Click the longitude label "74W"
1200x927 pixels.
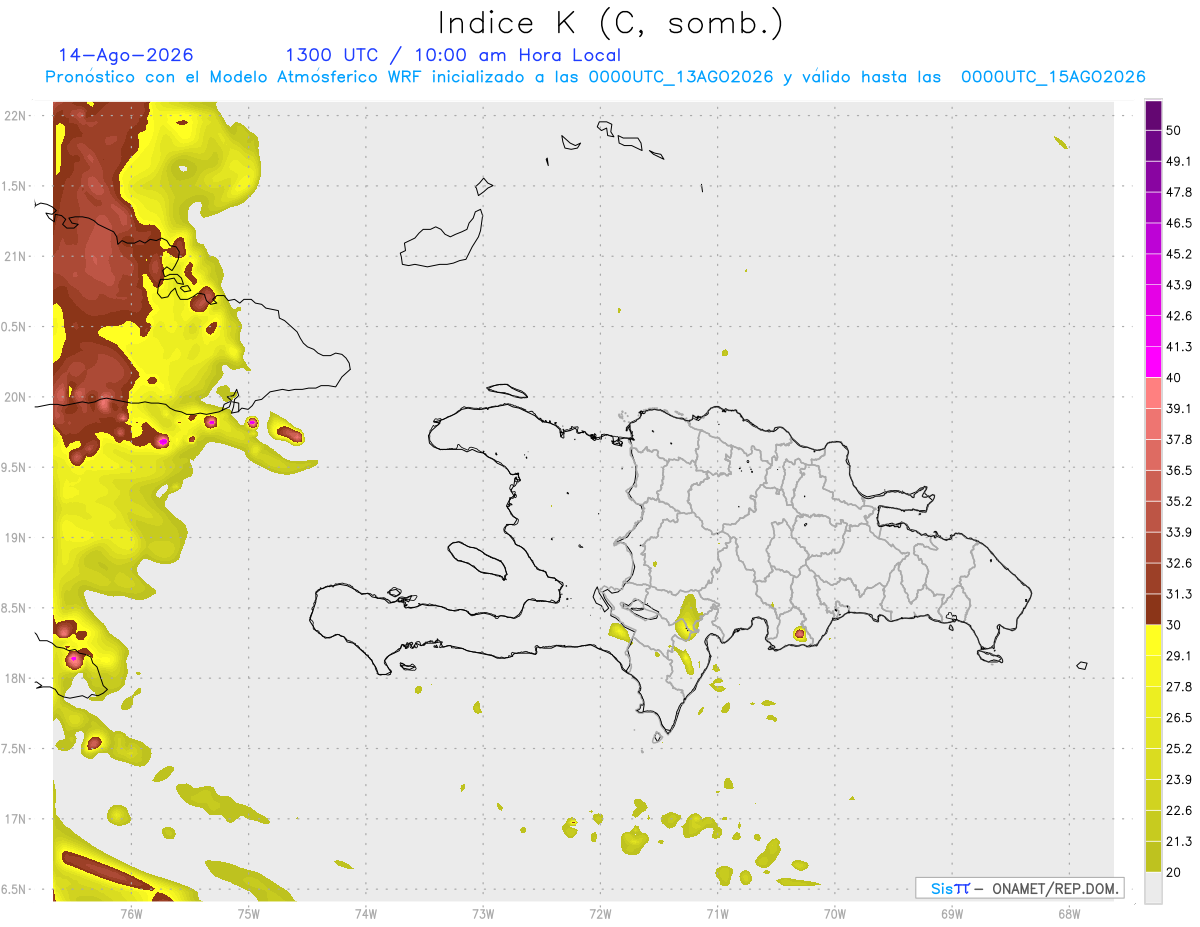pyautogui.click(x=366, y=913)
